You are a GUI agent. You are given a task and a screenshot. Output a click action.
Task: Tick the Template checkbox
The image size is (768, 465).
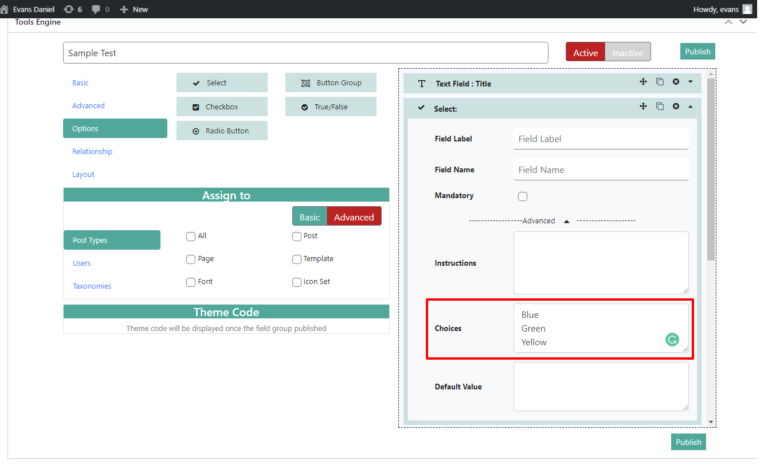point(297,259)
